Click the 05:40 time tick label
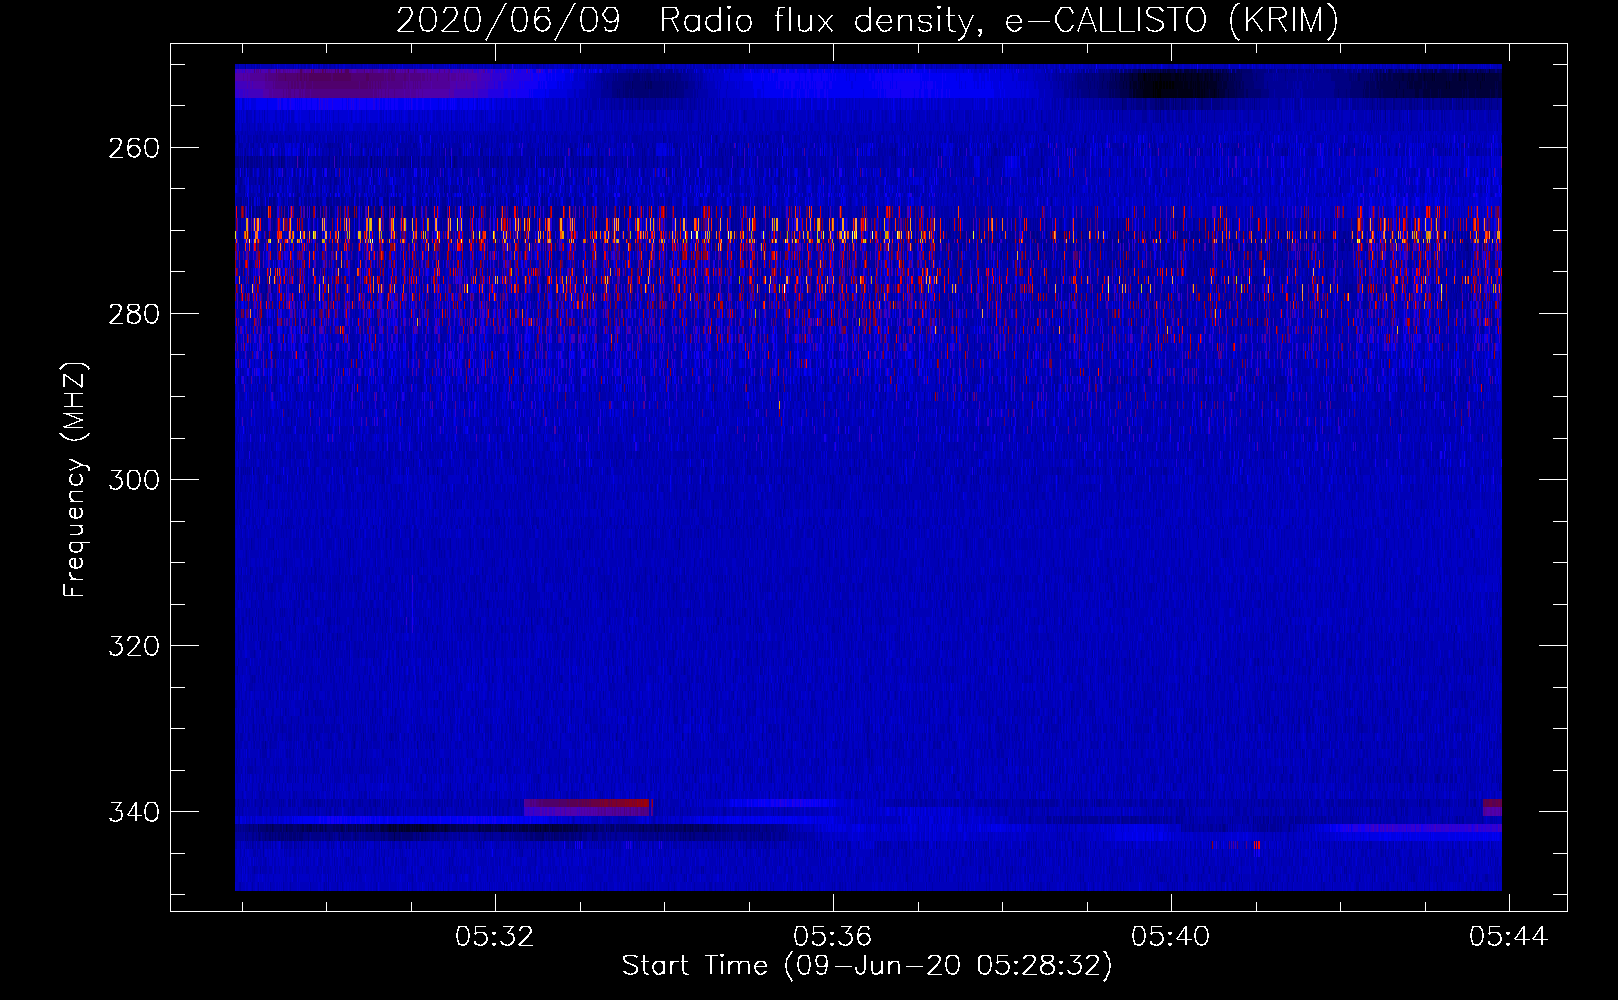Screen dimensions: 1618x1000 point(1170,937)
